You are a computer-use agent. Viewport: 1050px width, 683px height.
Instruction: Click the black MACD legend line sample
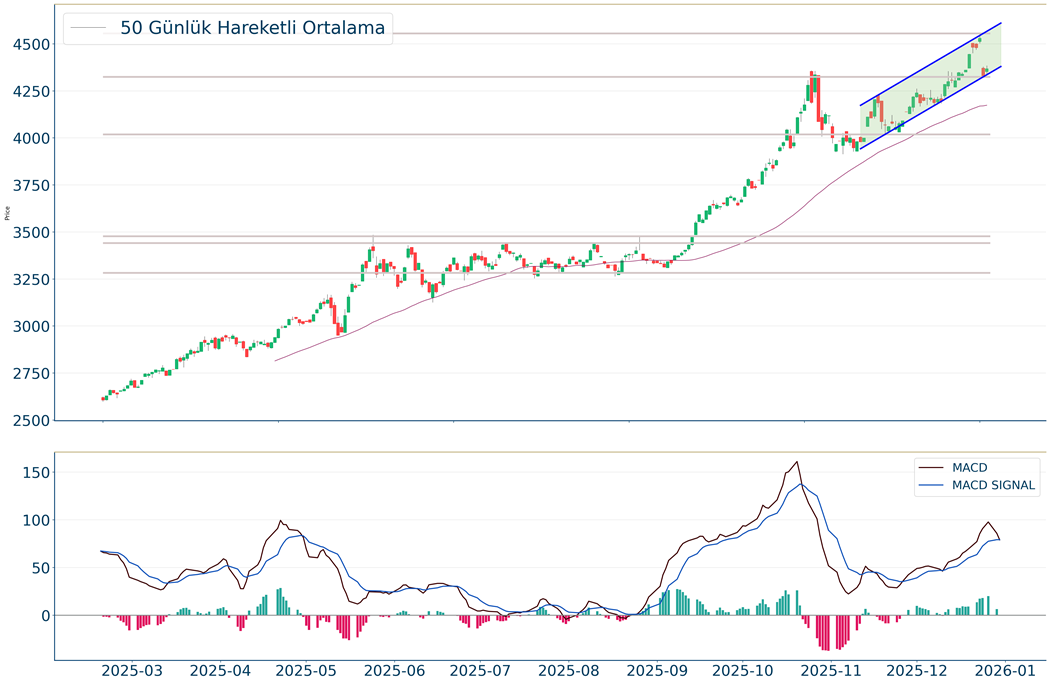coord(932,467)
